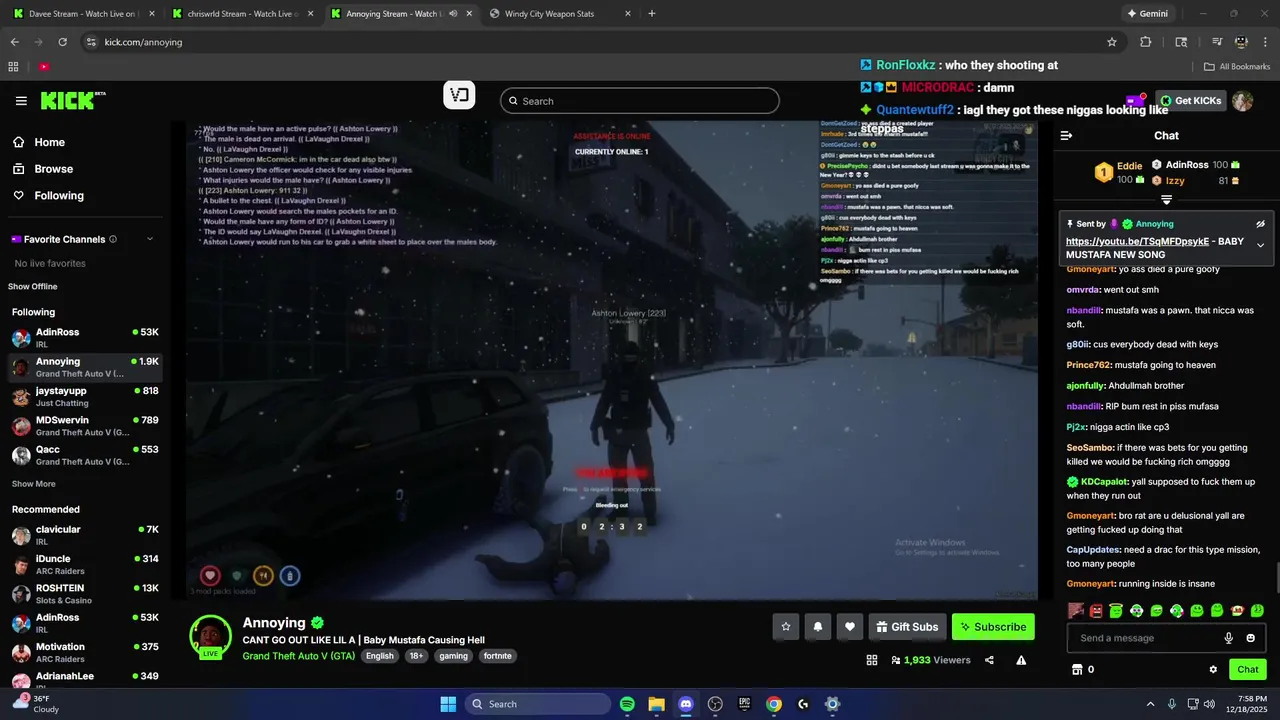Viewport: 1280px width, 720px height.
Task: Activate microphone icon in chat input
Action: (1229, 638)
